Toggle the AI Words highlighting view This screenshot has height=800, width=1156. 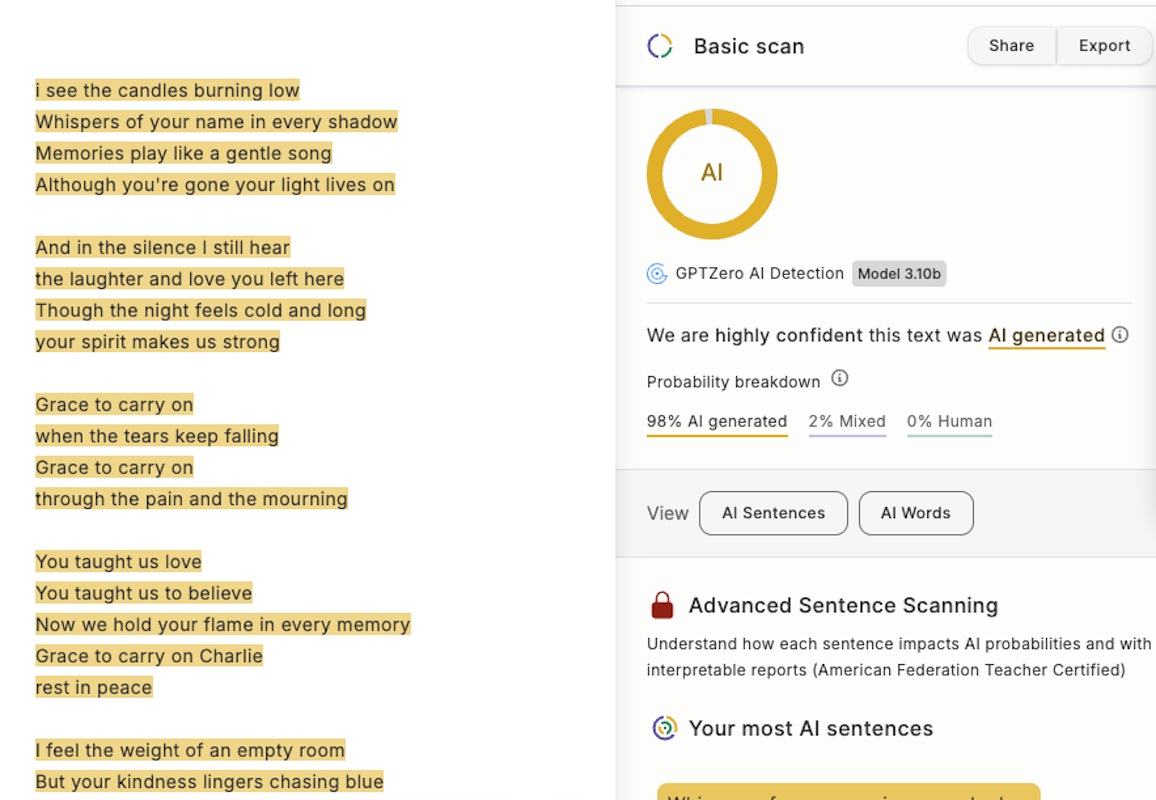coord(916,513)
